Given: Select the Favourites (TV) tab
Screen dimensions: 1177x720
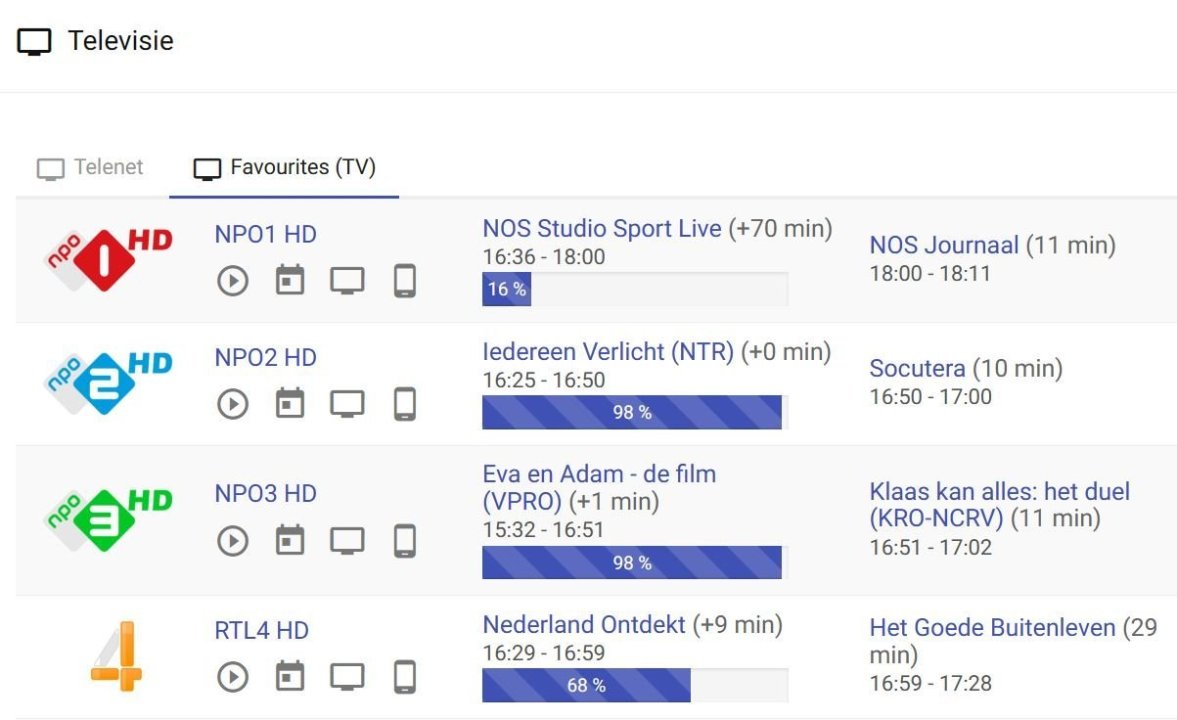Looking at the screenshot, I should pyautogui.click(x=285, y=168).
